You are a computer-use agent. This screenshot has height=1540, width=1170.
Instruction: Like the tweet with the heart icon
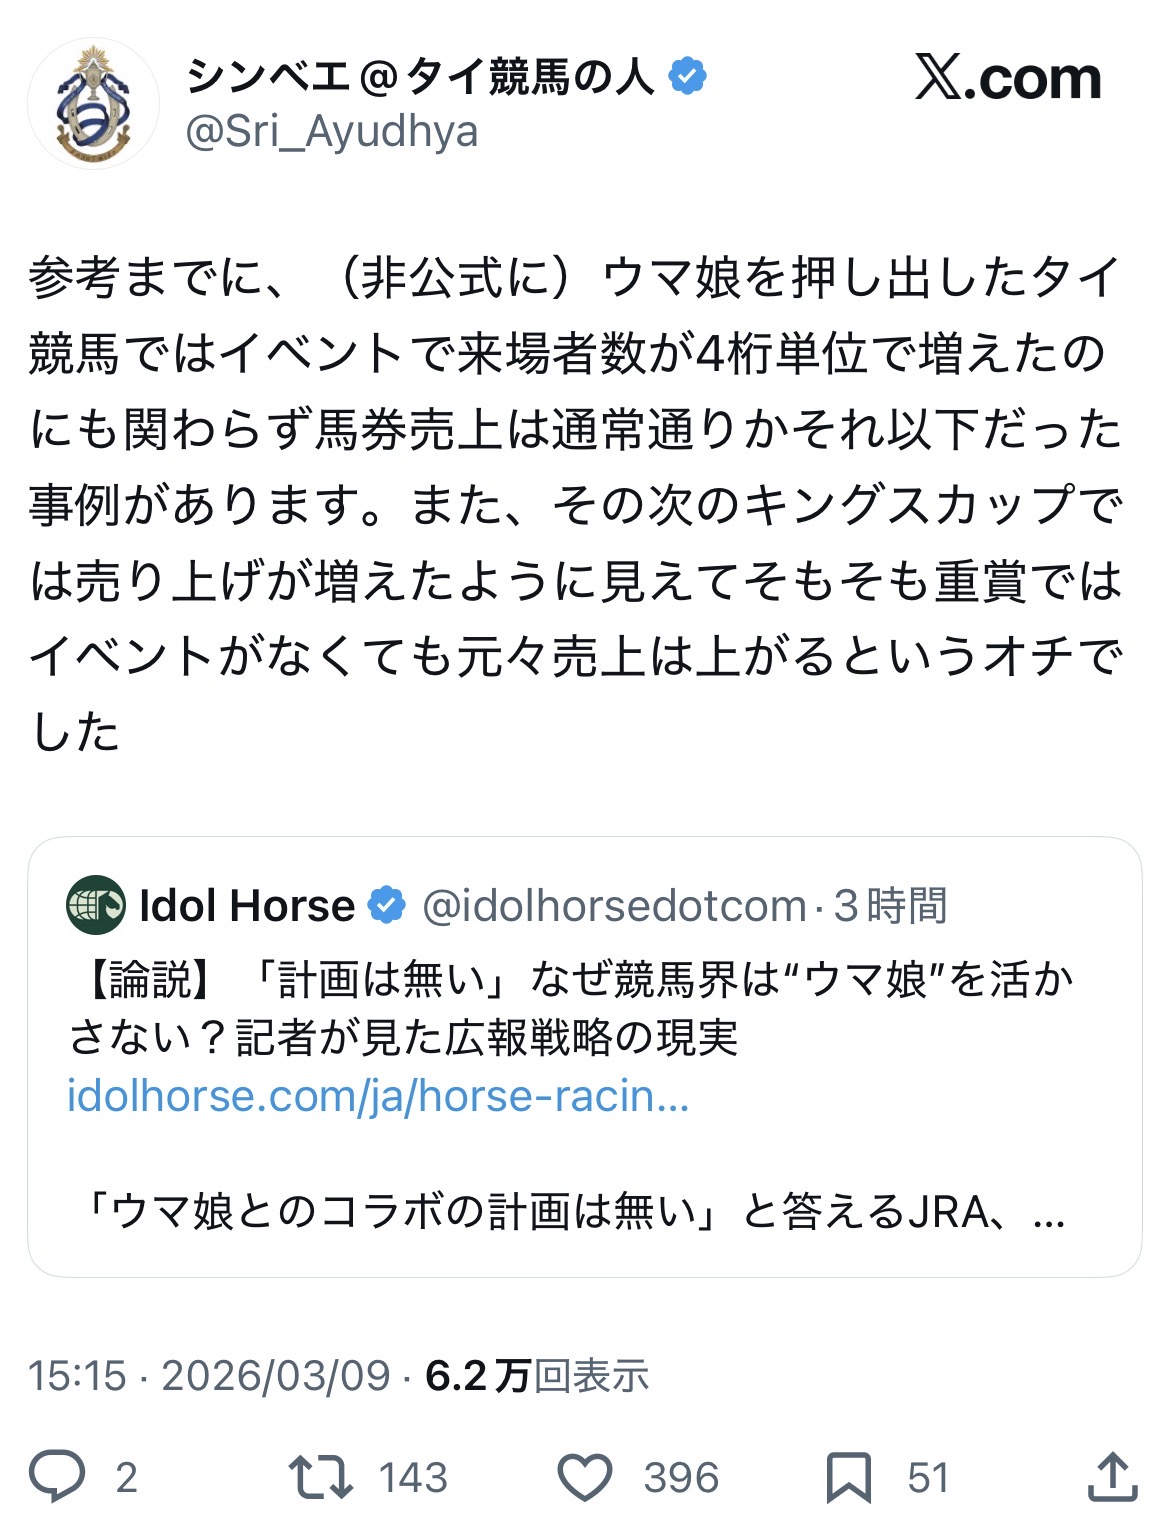tap(584, 1478)
